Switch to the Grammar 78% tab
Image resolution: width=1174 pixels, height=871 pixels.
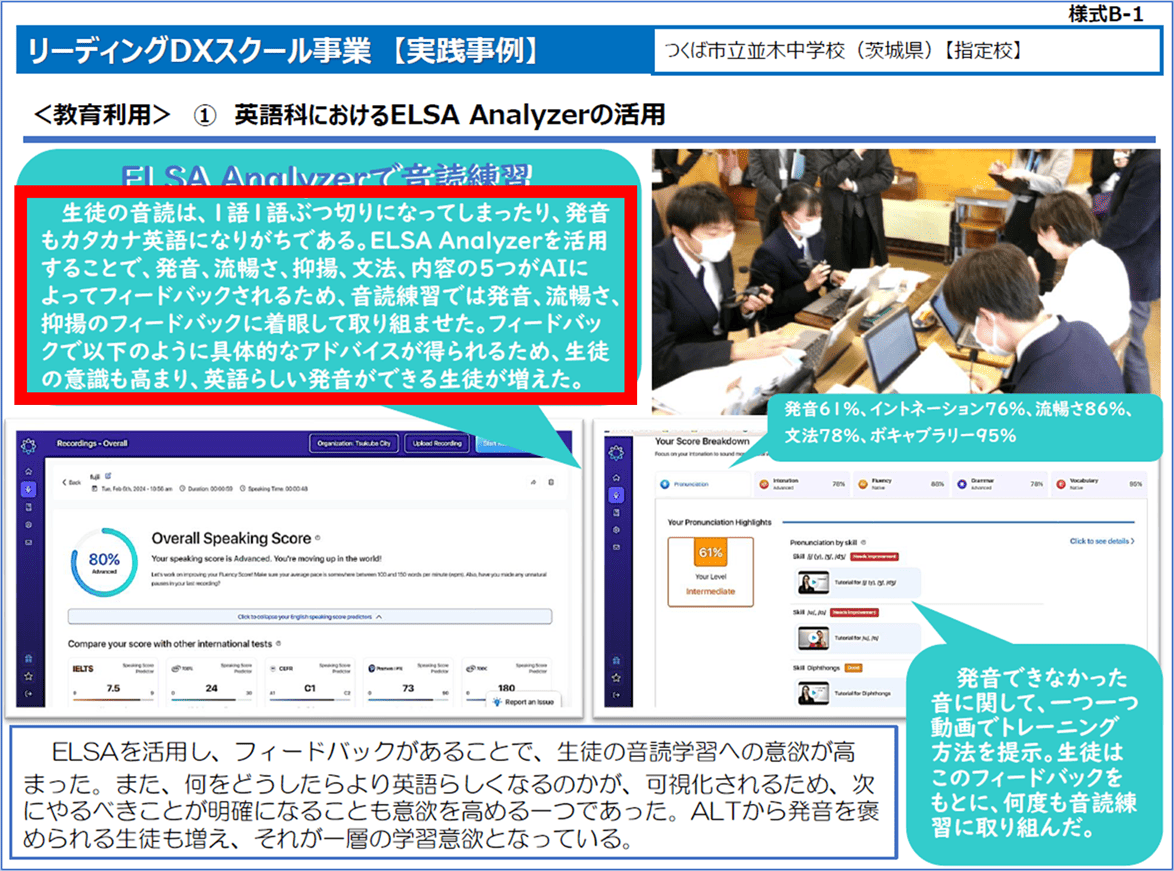[999, 484]
